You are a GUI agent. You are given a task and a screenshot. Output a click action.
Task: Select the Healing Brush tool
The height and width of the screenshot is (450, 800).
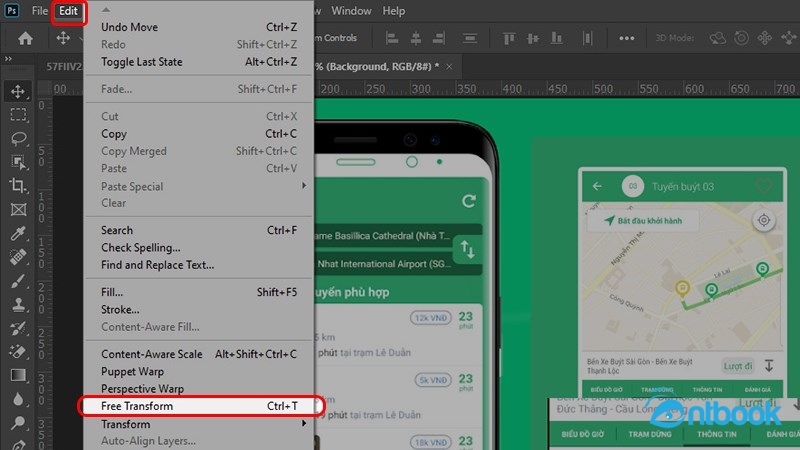click(18, 257)
